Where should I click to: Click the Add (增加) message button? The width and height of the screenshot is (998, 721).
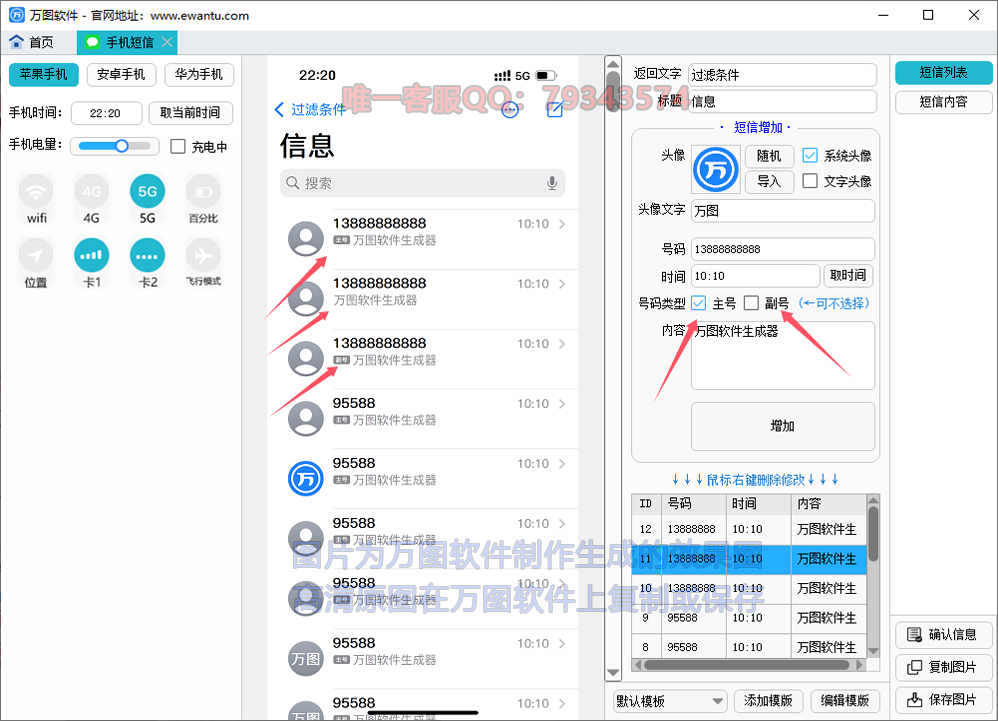click(782, 426)
